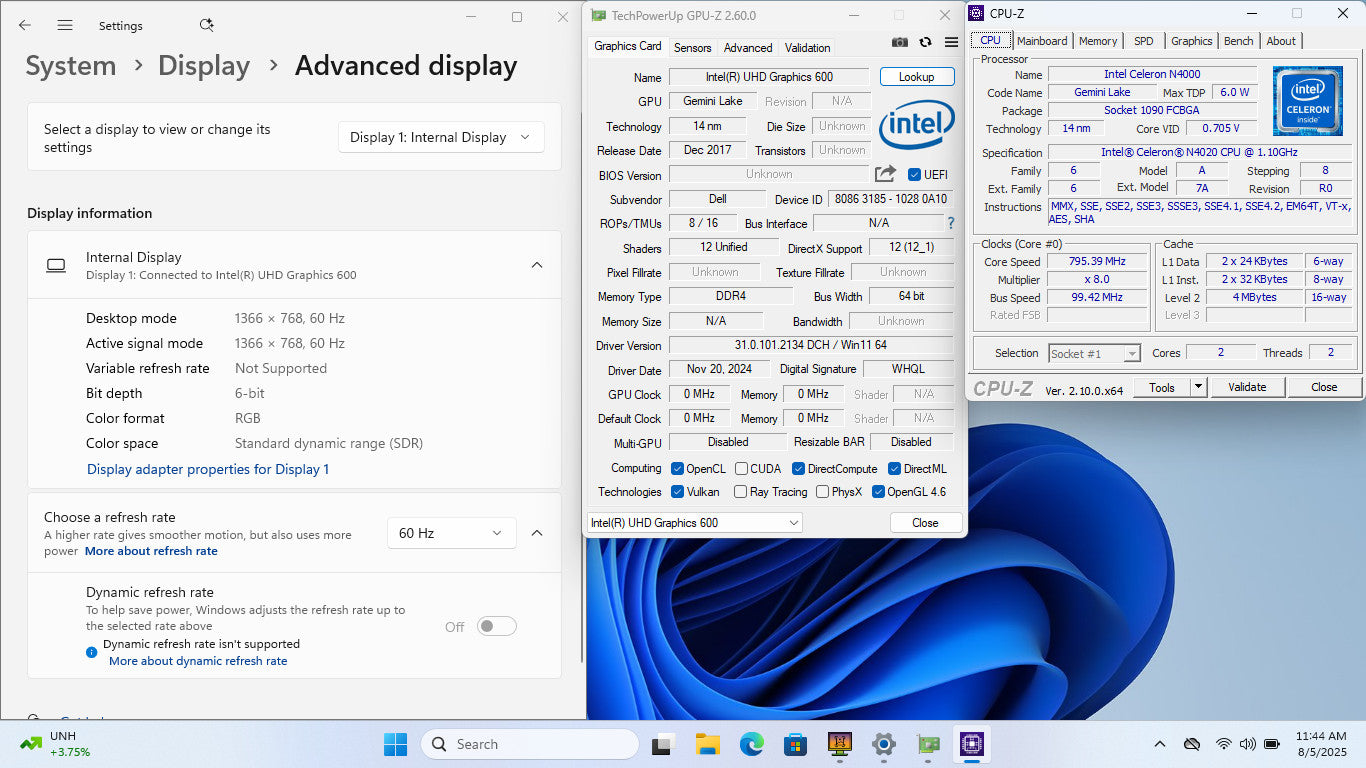Click the Lookup button in GPU-Z
This screenshot has width=1366, height=768.
(x=916, y=77)
